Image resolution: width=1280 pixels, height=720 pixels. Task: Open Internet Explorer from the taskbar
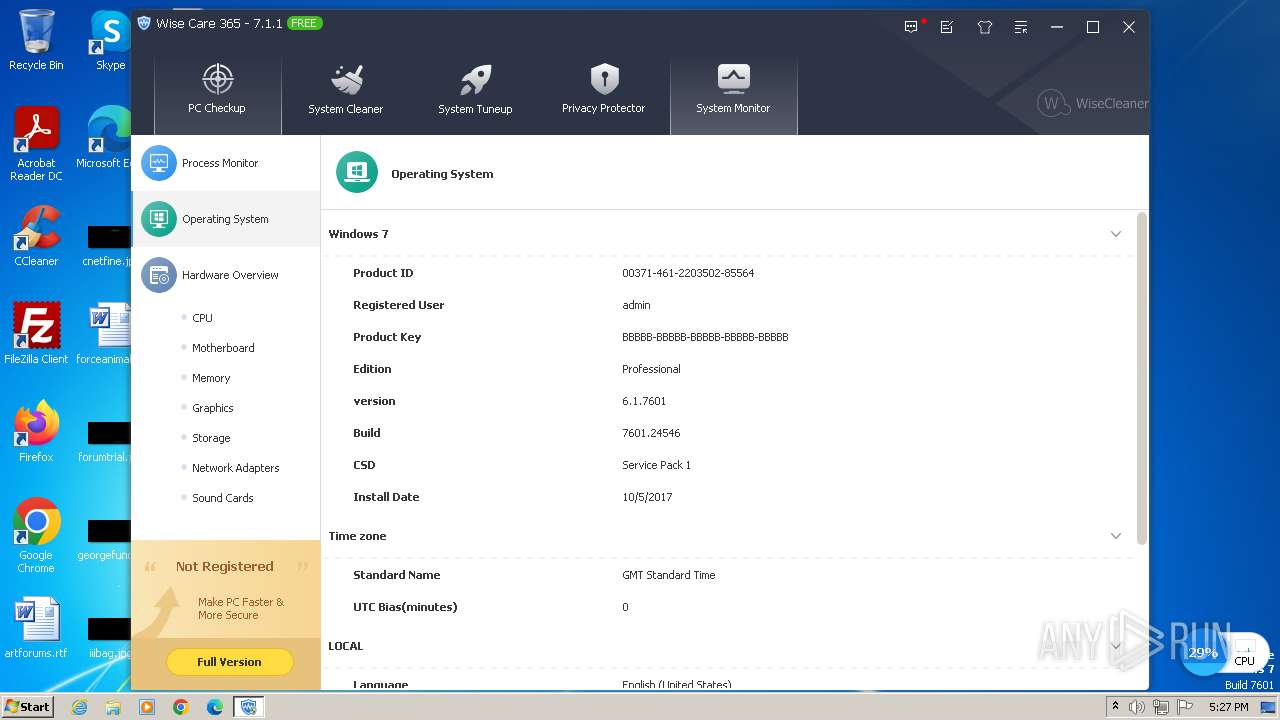click(x=79, y=707)
